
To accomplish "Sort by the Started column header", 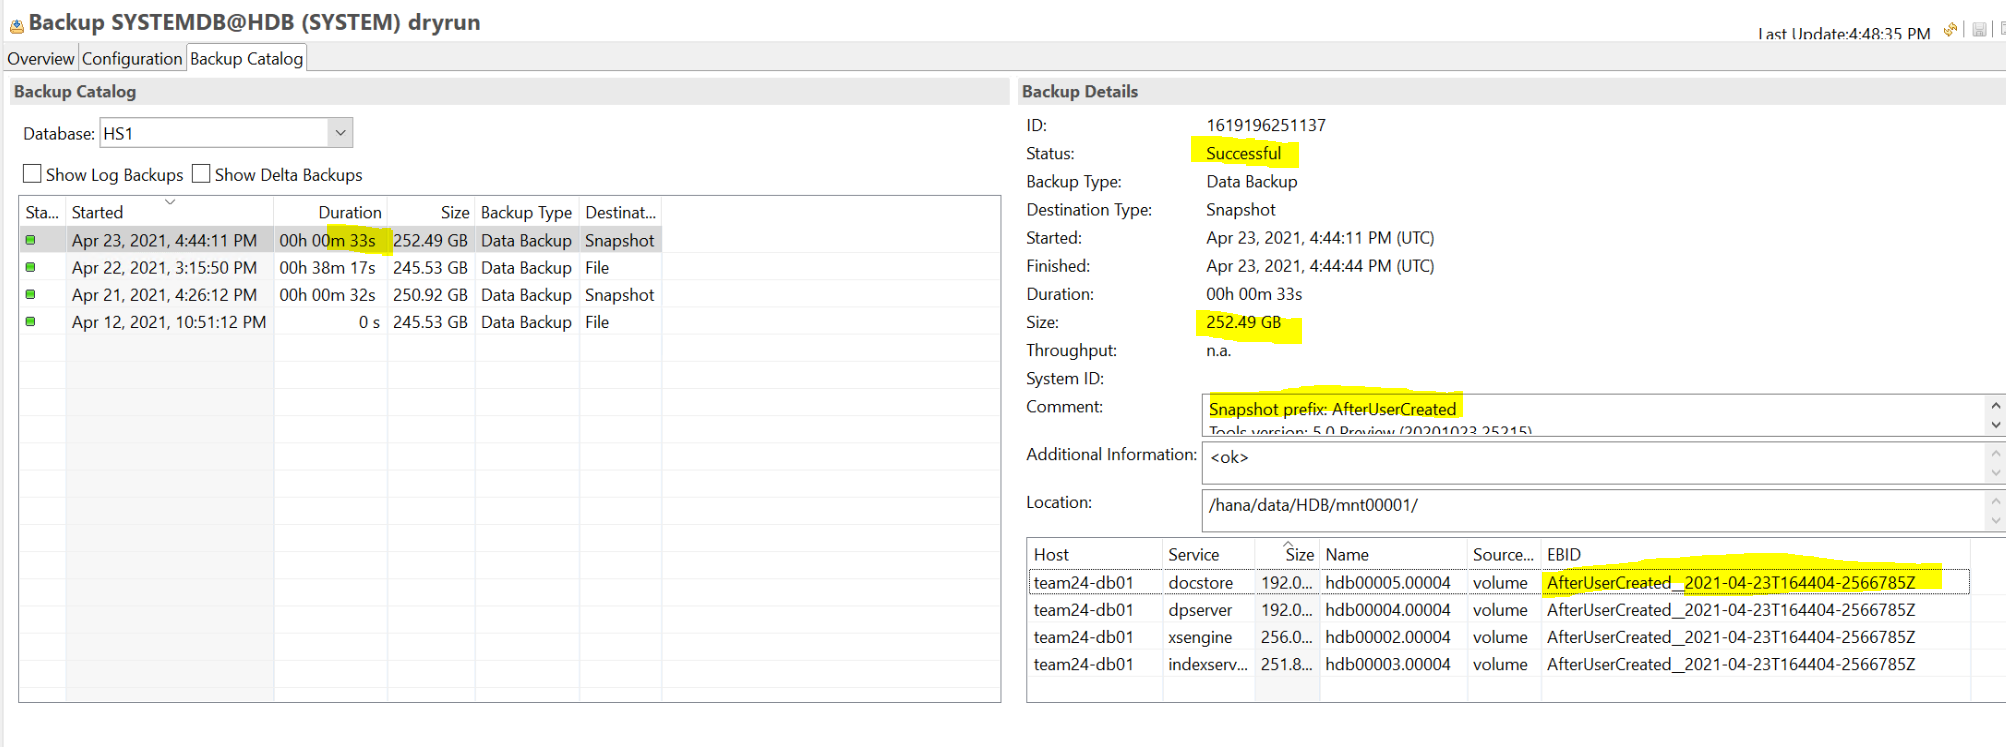I will click(x=169, y=212).
